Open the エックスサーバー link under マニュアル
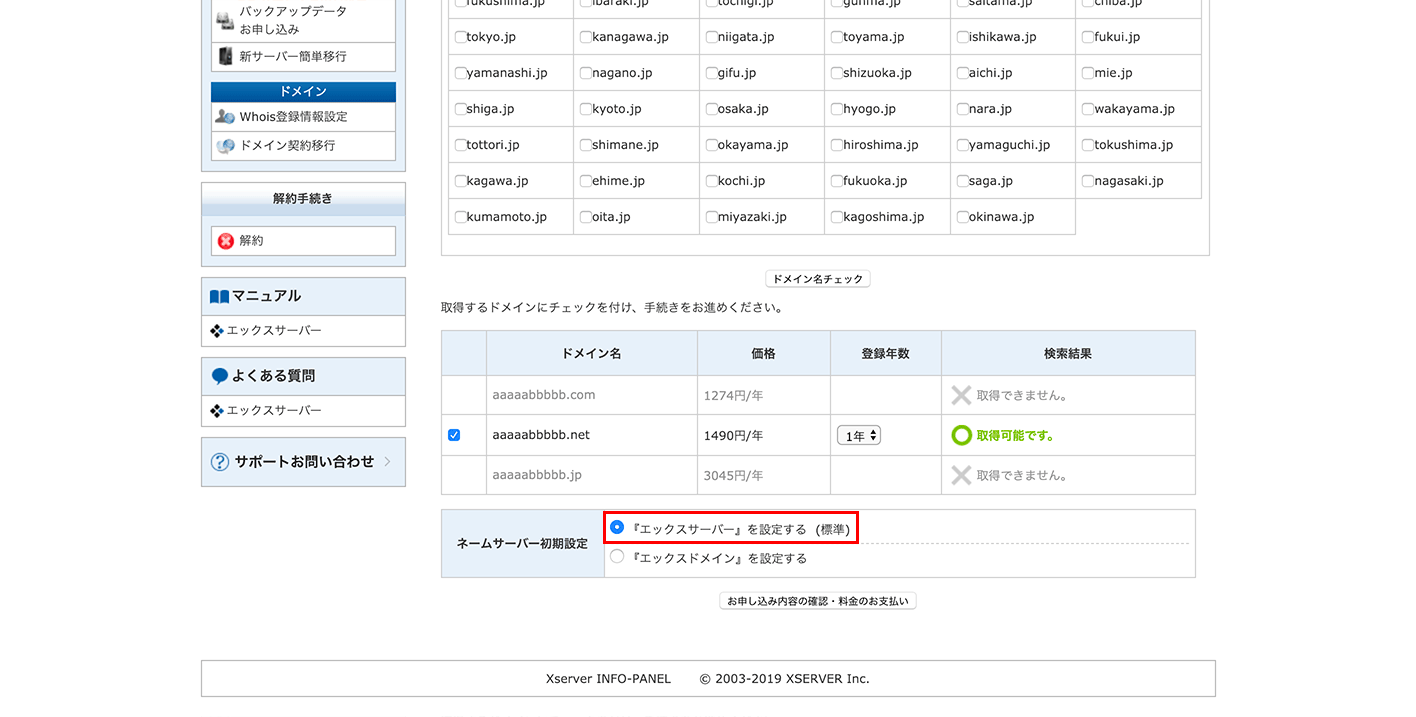The width and height of the screenshot is (1416, 717). click(x=274, y=331)
